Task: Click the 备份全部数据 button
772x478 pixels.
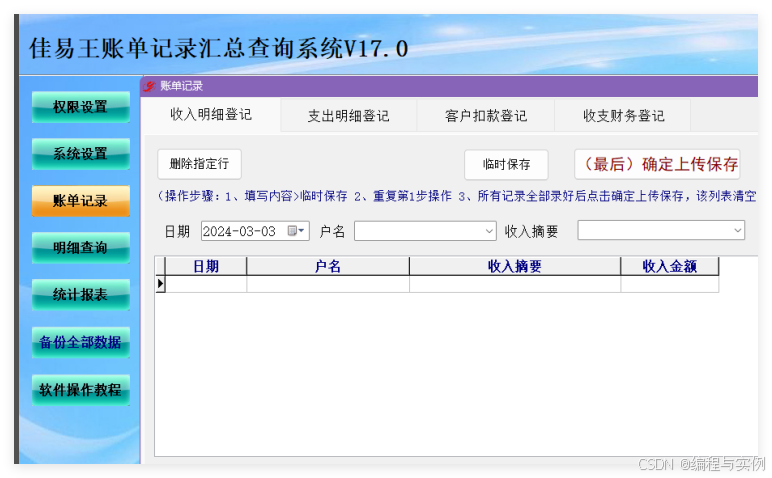Action: 81,342
